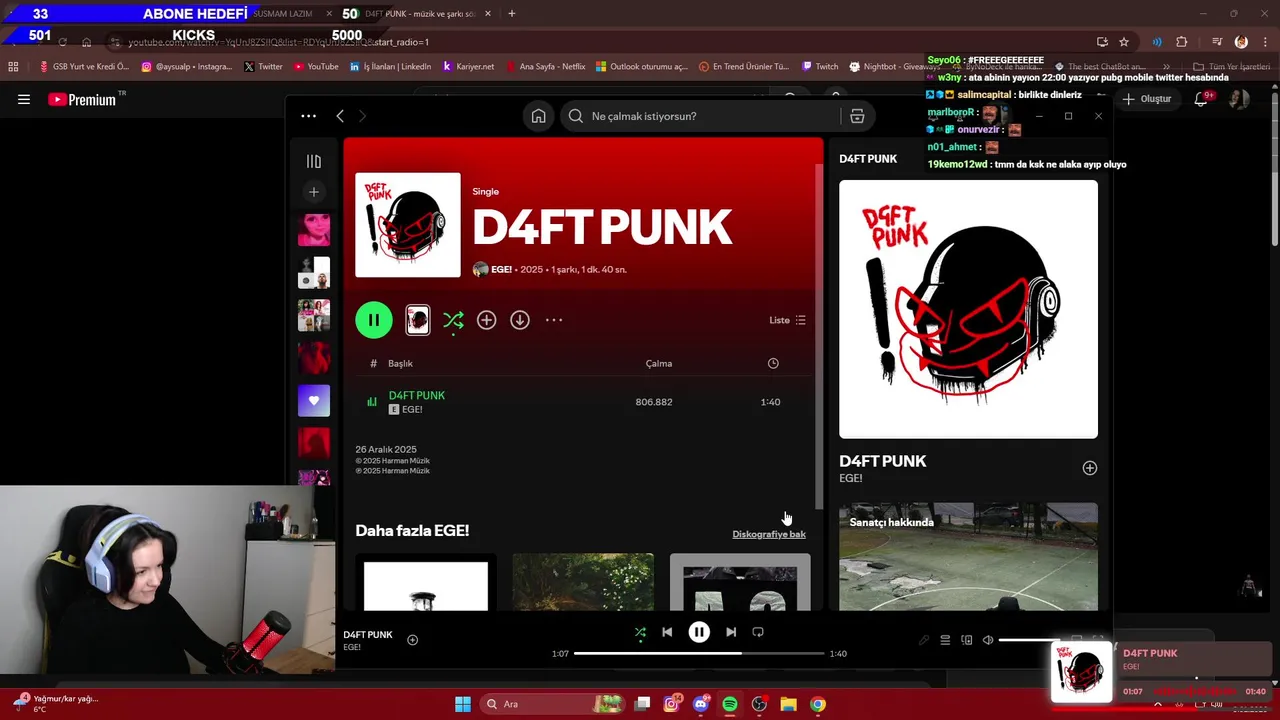
Task: Toggle shuffle in bottom player bar
Action: click(x=640, y=632)
